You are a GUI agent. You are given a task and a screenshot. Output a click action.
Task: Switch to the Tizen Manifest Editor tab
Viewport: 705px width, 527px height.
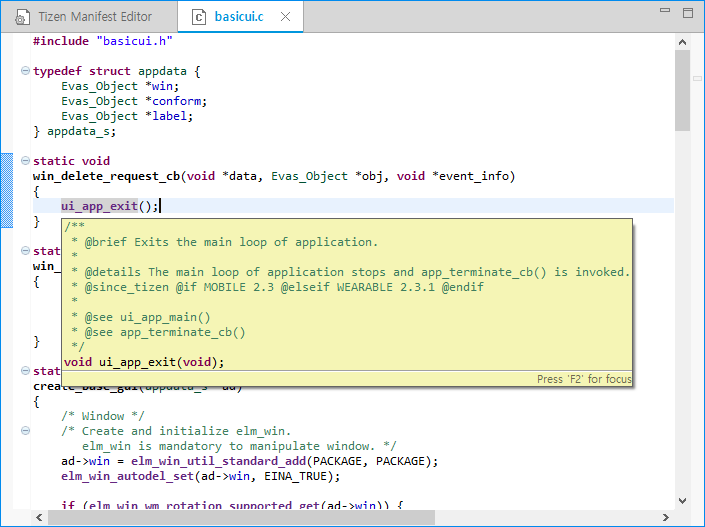pos(94,17)
